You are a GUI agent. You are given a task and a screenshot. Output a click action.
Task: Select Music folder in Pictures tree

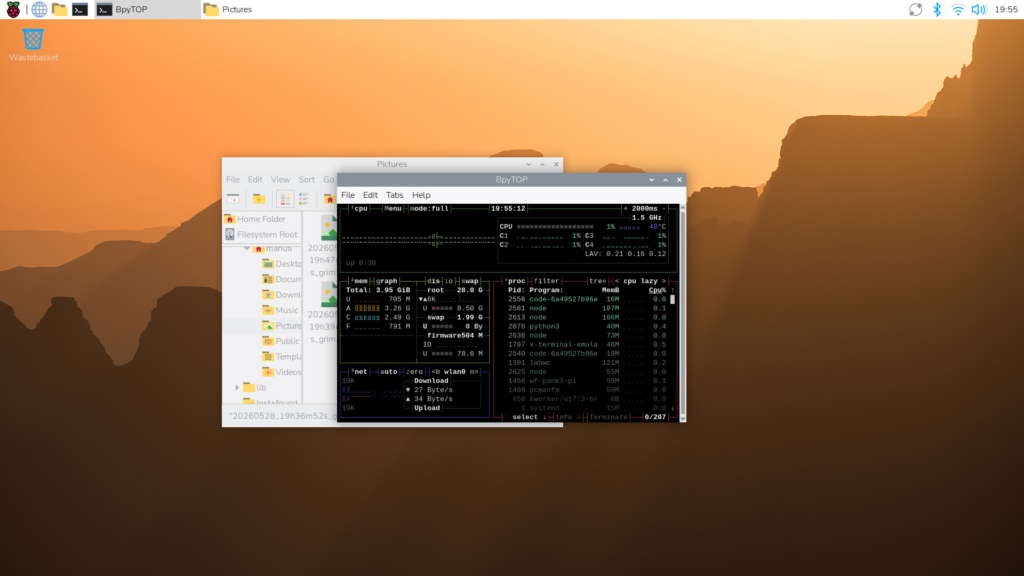[280, 310]
